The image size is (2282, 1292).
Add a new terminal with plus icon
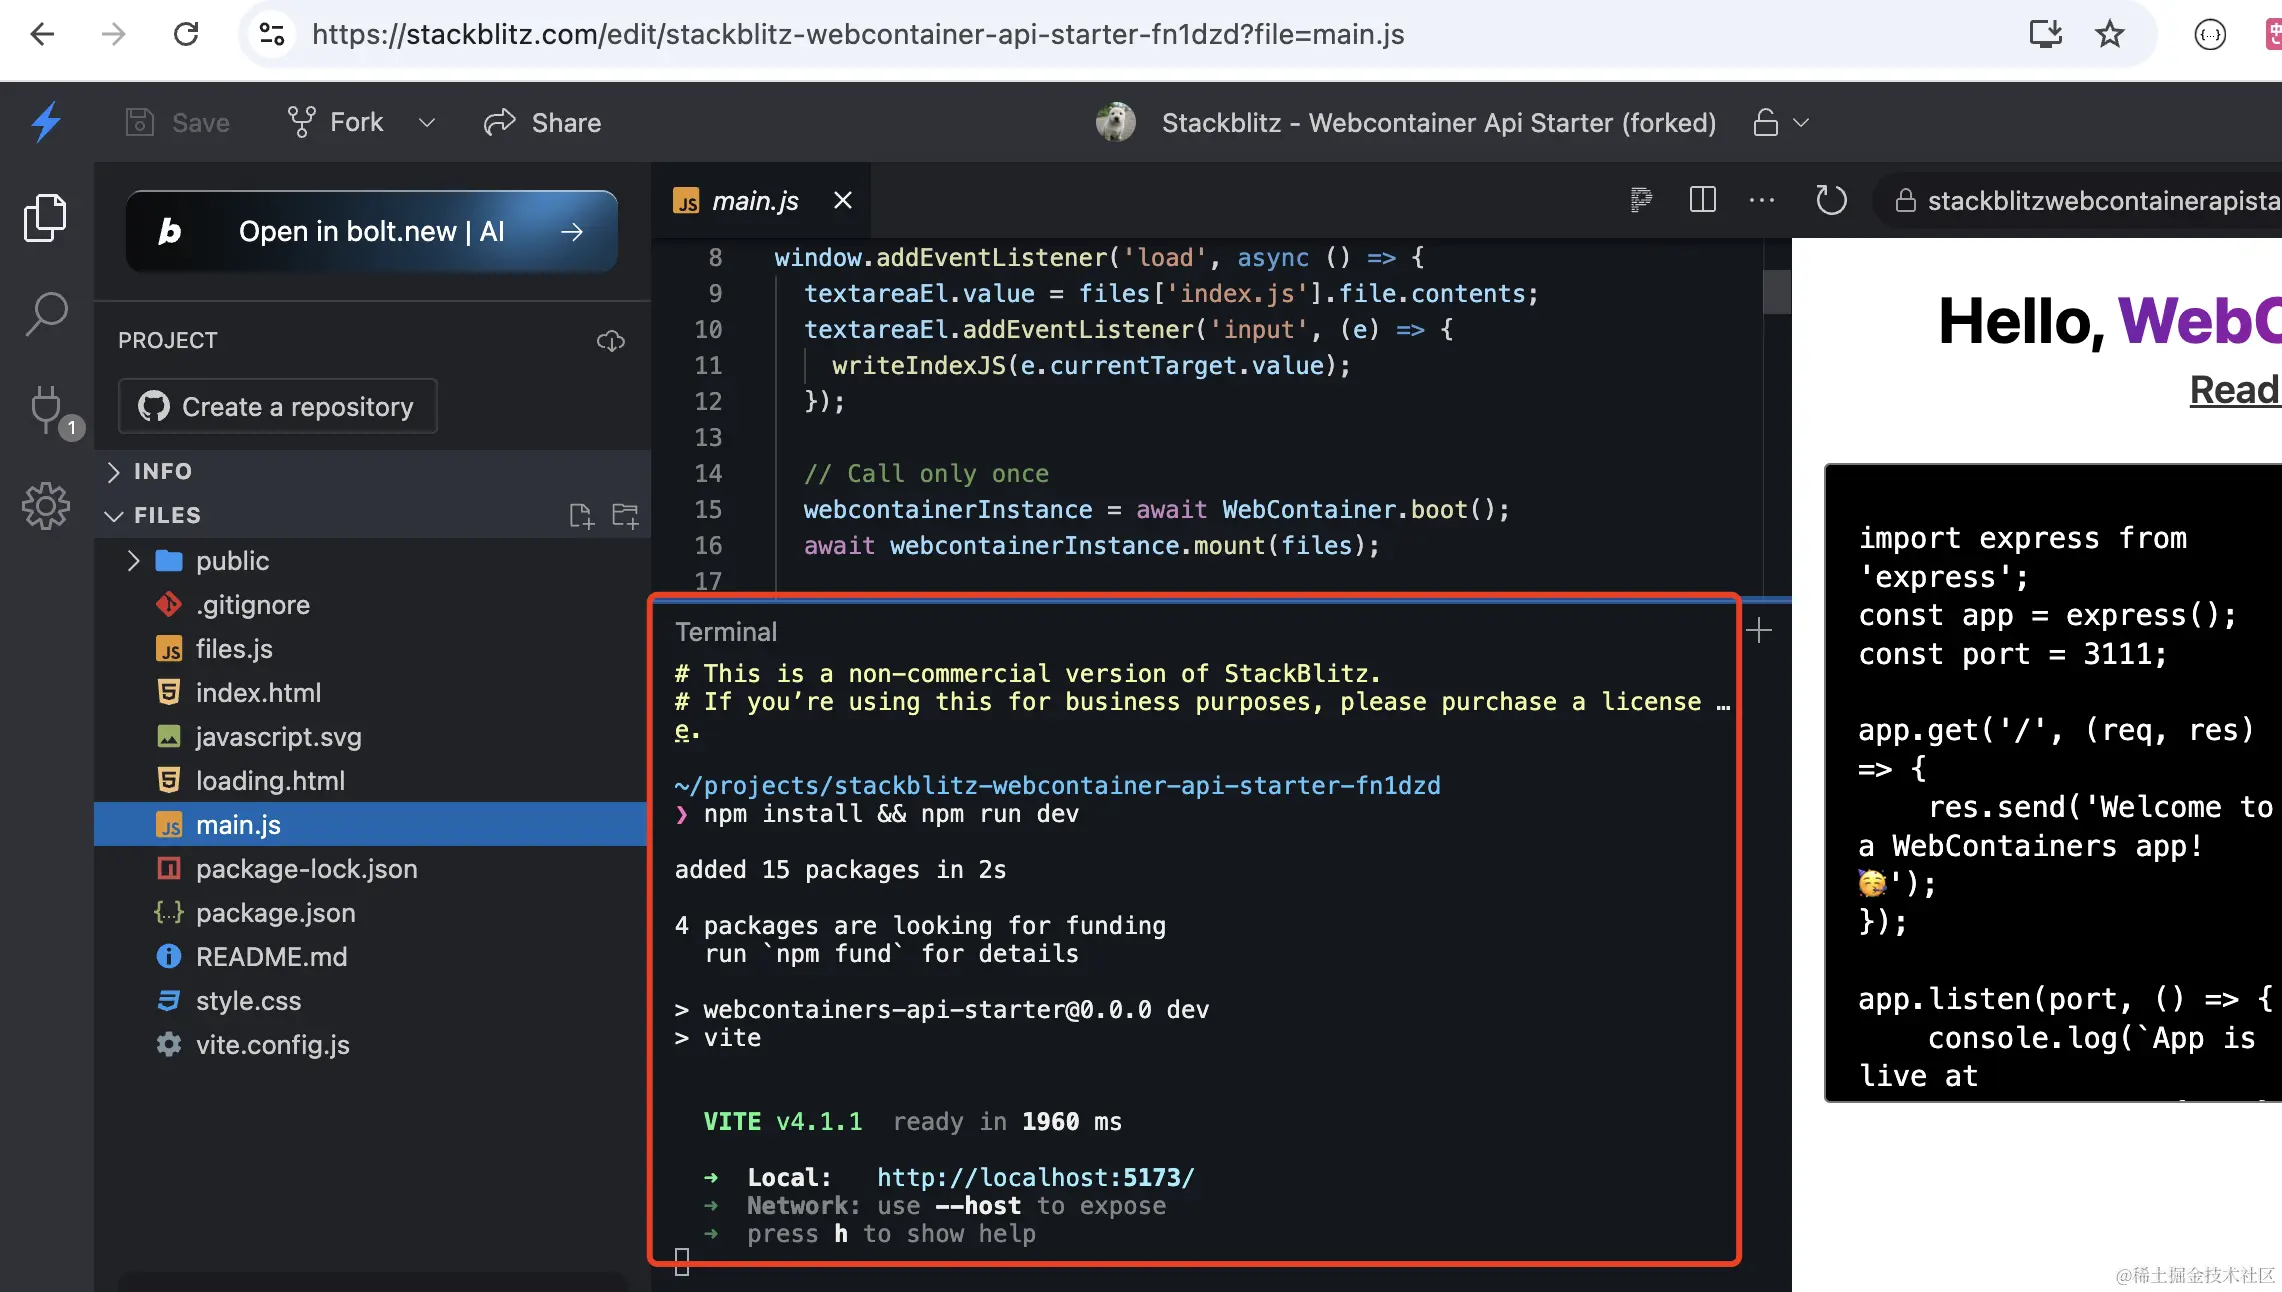(1759, 630)
